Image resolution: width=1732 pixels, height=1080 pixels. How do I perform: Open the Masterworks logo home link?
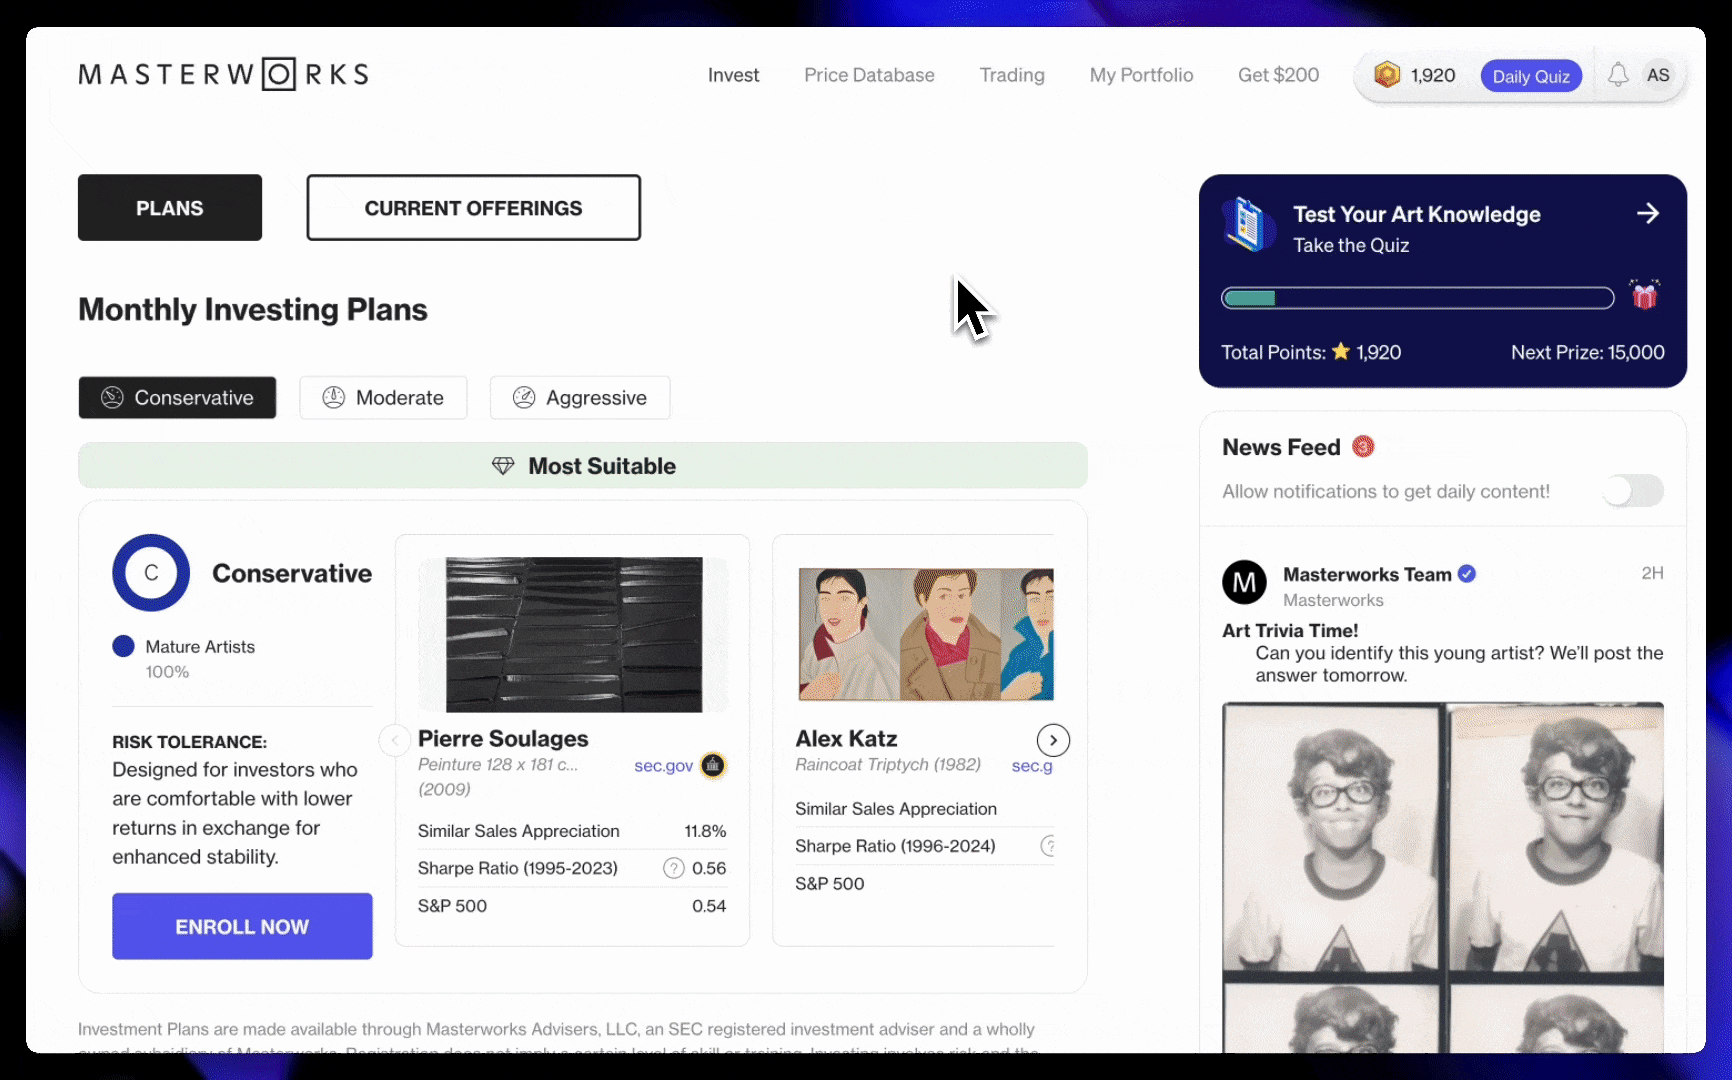point(224,74)
